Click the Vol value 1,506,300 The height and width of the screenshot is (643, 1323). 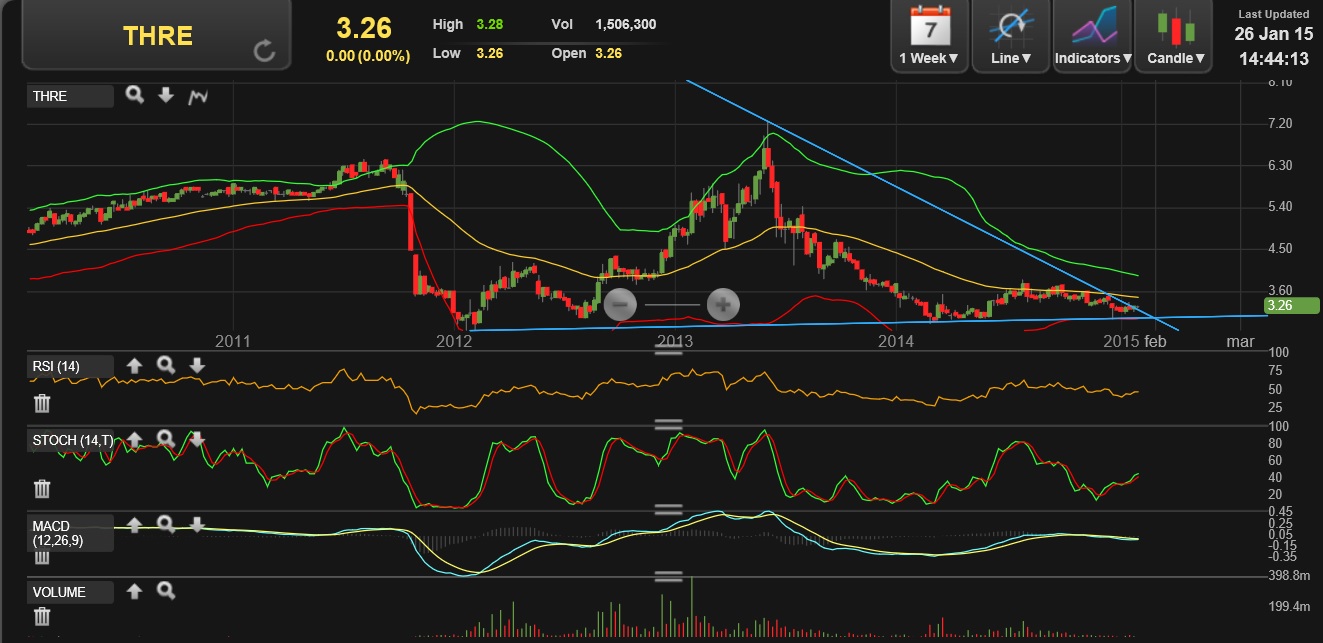point(626,24)
